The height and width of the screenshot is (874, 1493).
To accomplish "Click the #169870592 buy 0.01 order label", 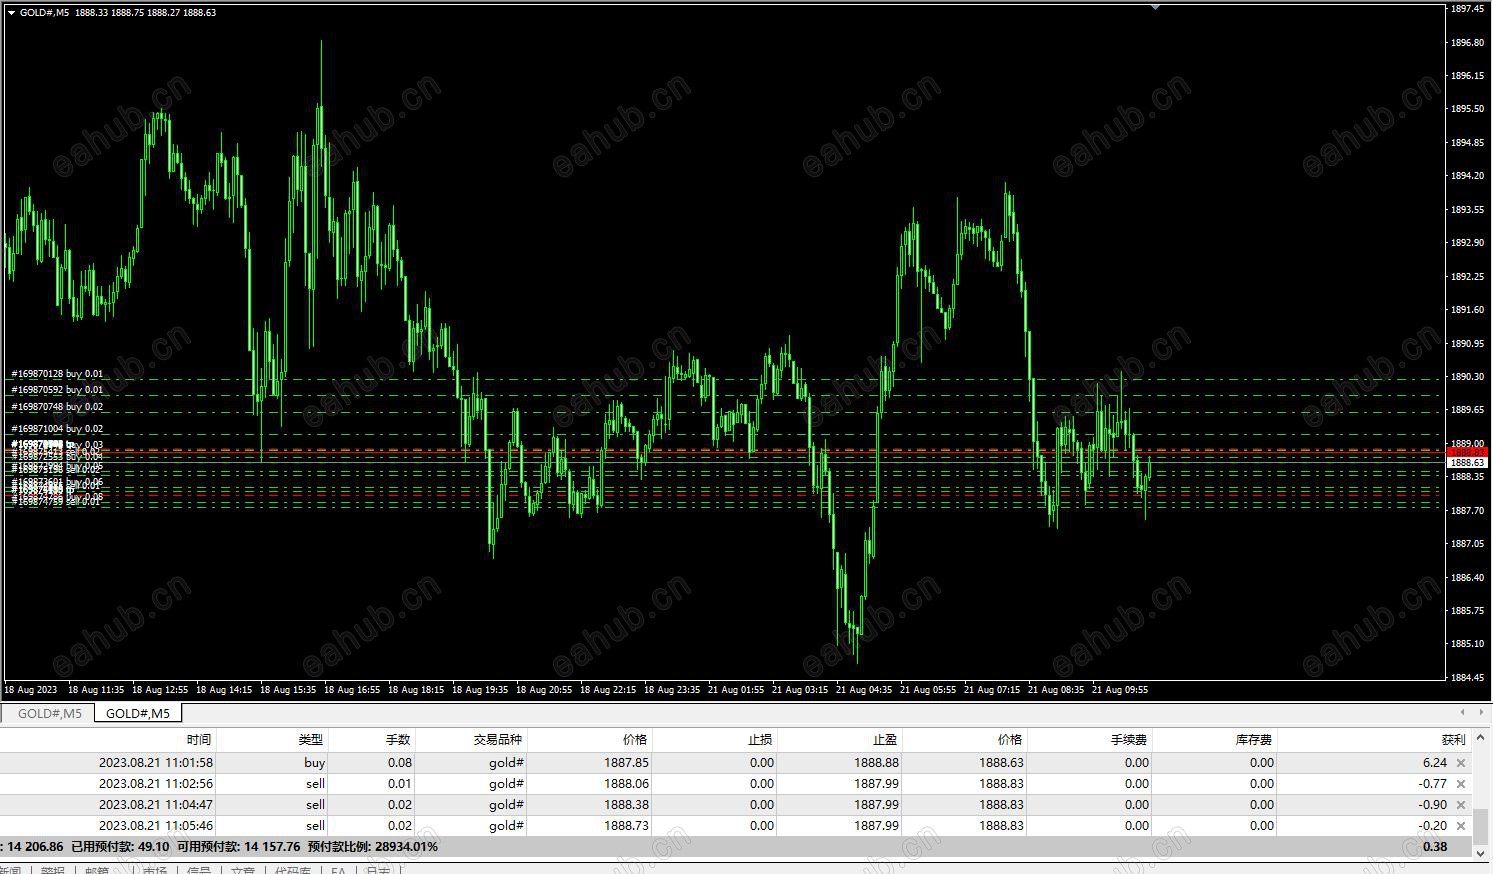I will (x=57, y=390).
